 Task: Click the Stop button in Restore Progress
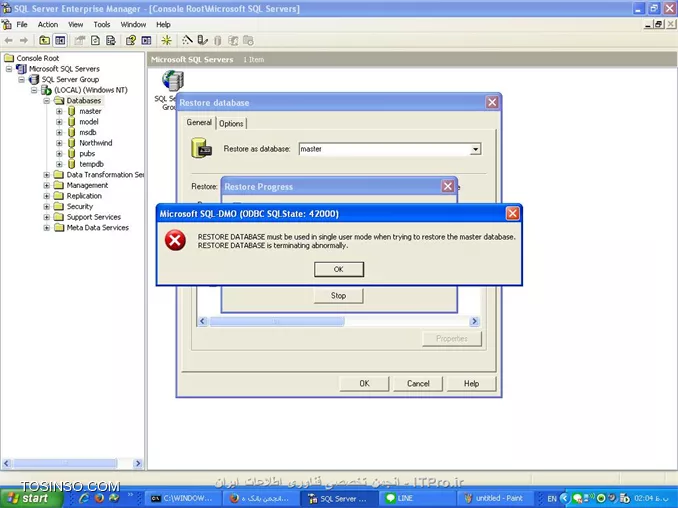(x=338, y=296)
